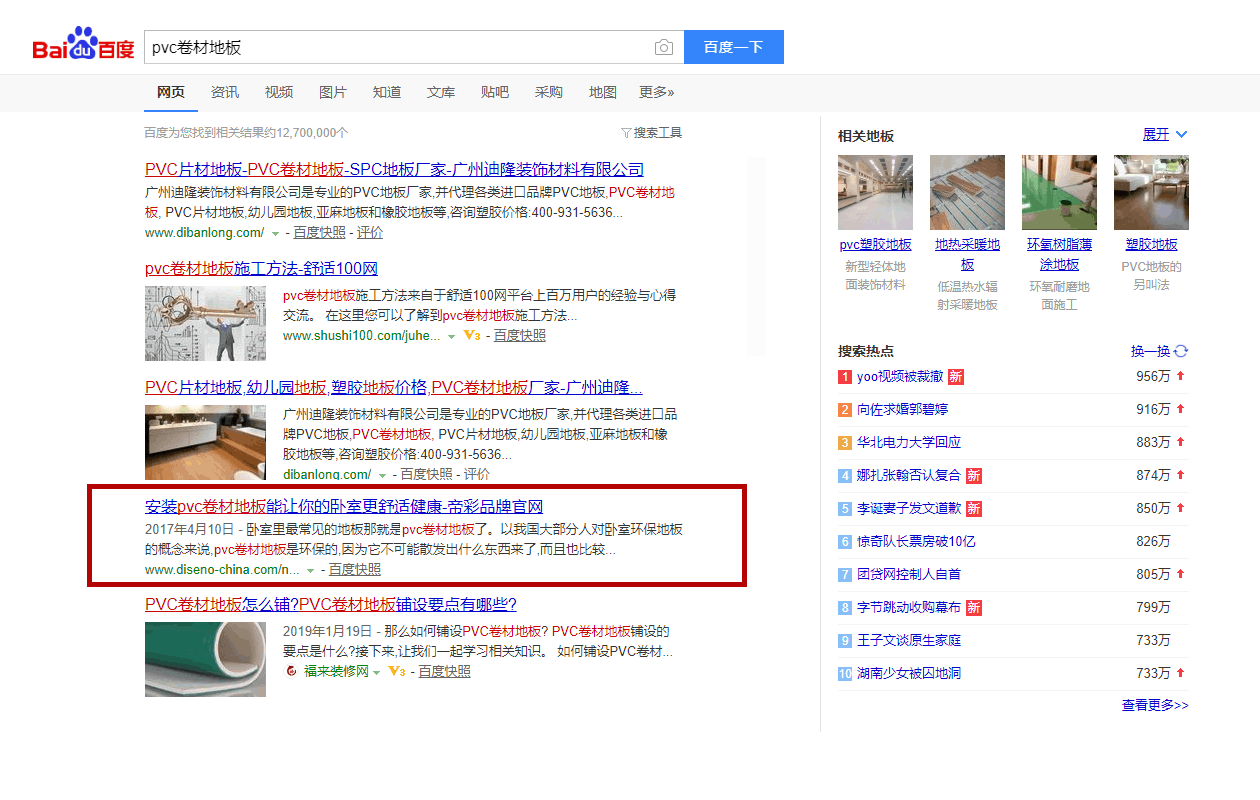The image size is (1260, 800).
Task: Open the 广州迪隆装饰材料有限公司 first result title
Action: pos(394,170)
